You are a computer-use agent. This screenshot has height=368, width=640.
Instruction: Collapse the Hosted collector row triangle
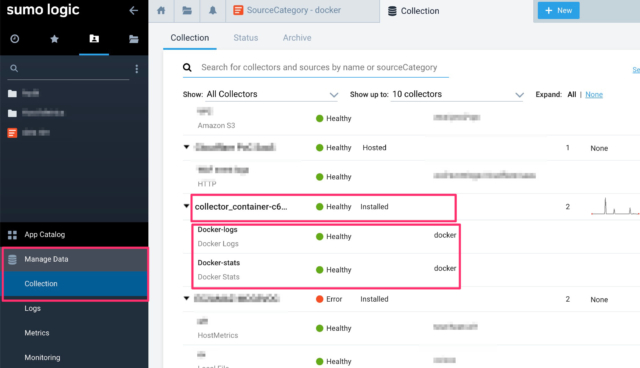(x=187, y=147)
